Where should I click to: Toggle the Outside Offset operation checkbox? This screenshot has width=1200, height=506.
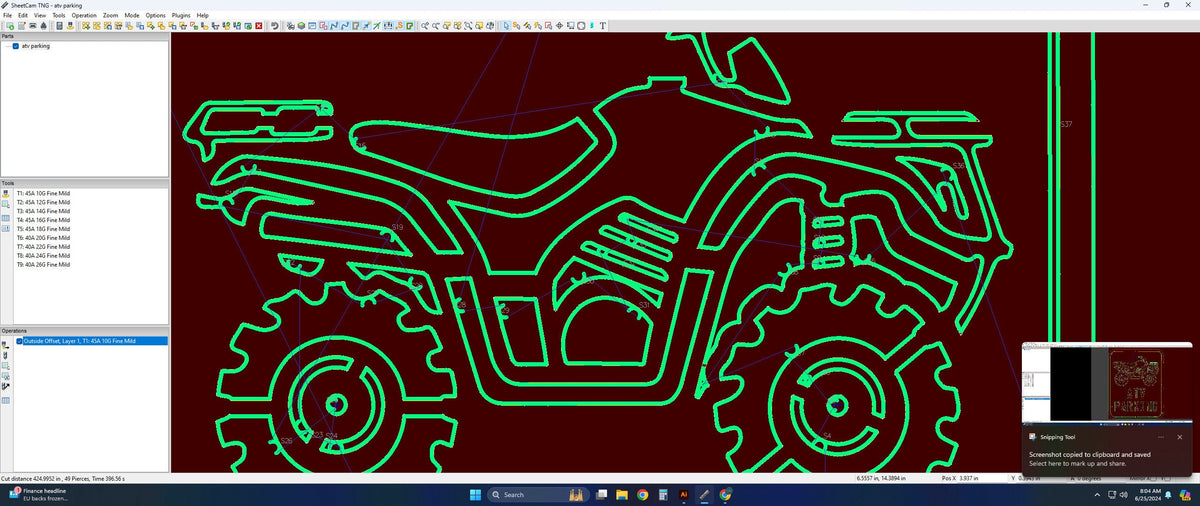18,341
